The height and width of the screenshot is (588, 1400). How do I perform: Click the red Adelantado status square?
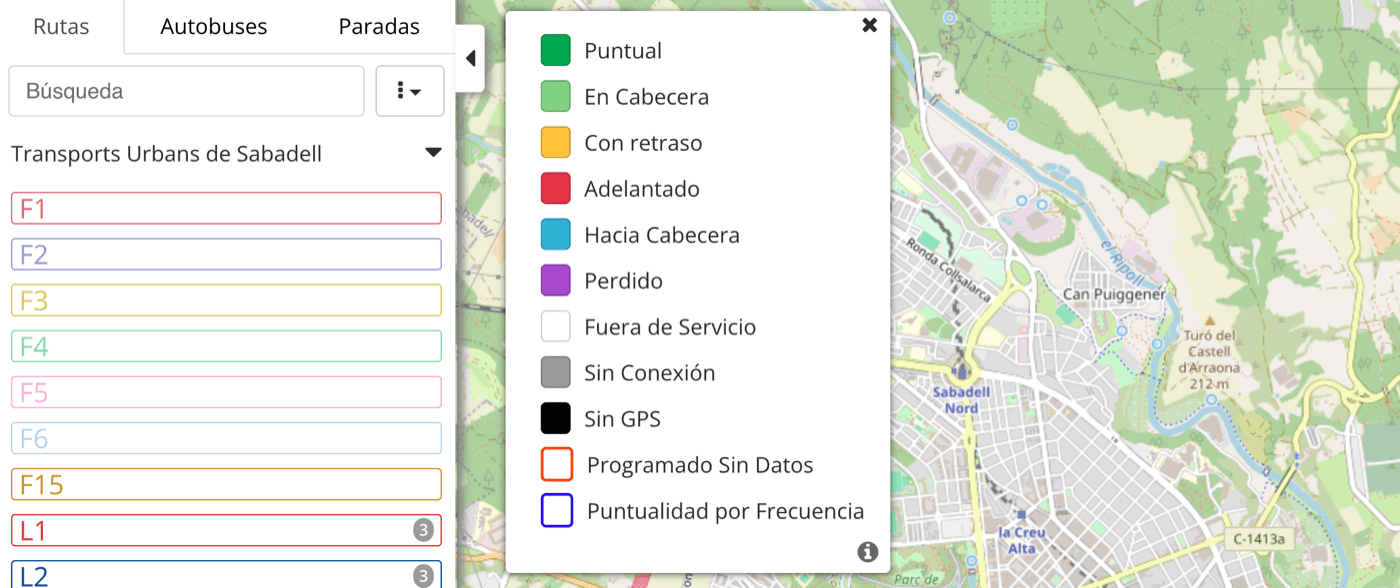tap(556, 188)
